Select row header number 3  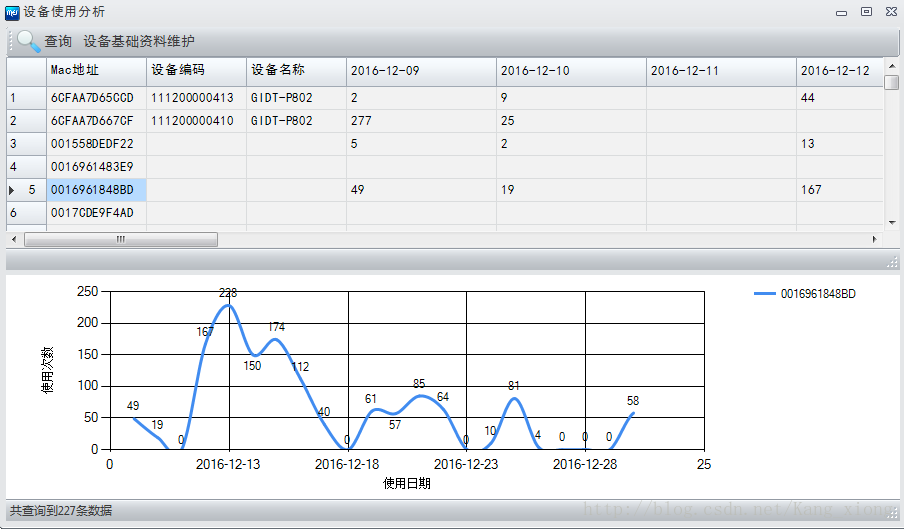click(x=27, y=144)
